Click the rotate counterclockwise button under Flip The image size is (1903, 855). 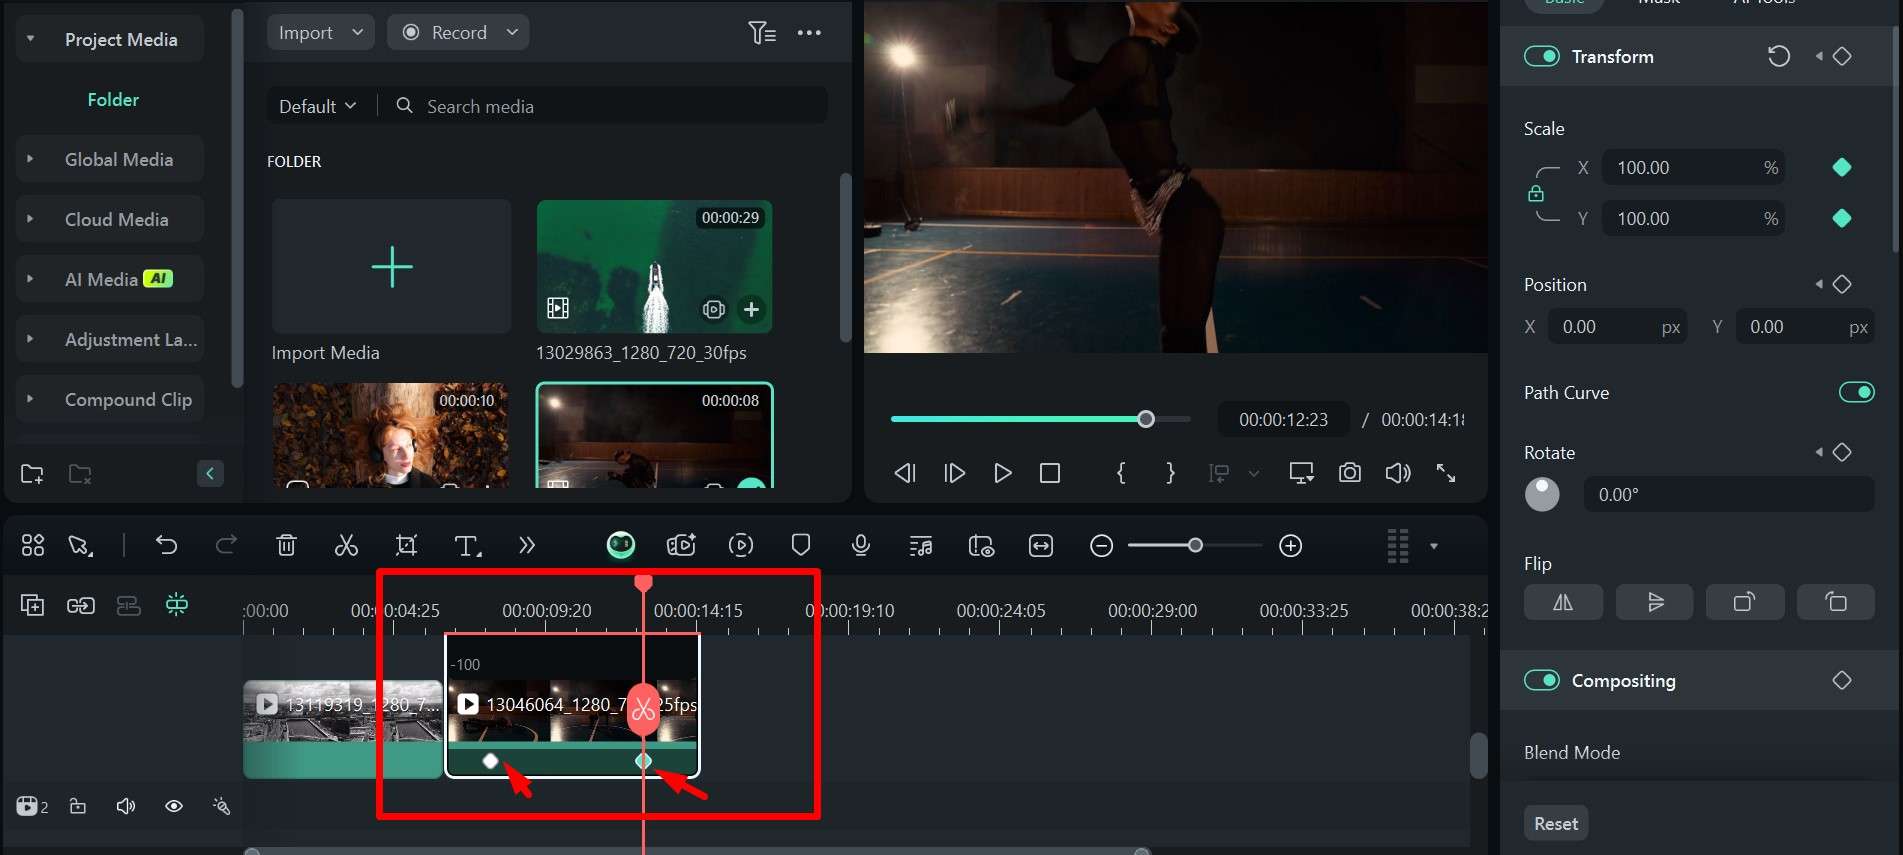coord(1836,602)
